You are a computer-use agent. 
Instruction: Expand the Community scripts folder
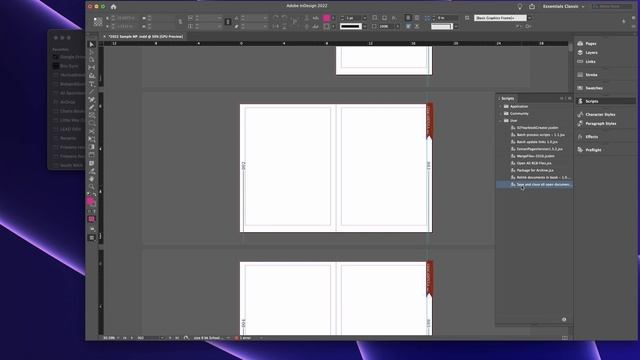point(500,113)
